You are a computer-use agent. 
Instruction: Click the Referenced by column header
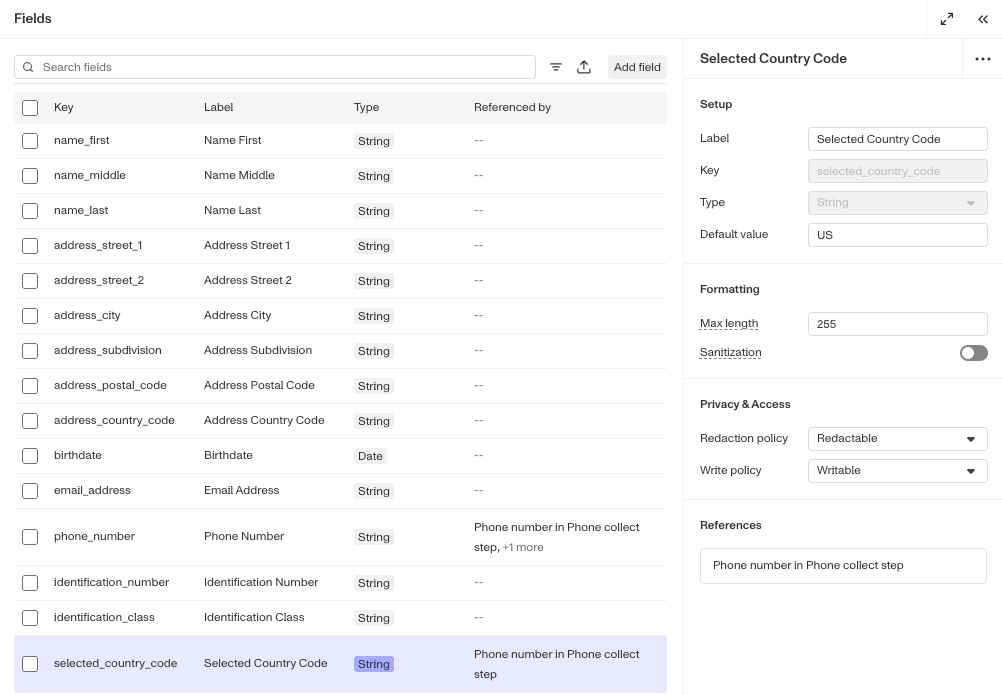pos(512,107)
